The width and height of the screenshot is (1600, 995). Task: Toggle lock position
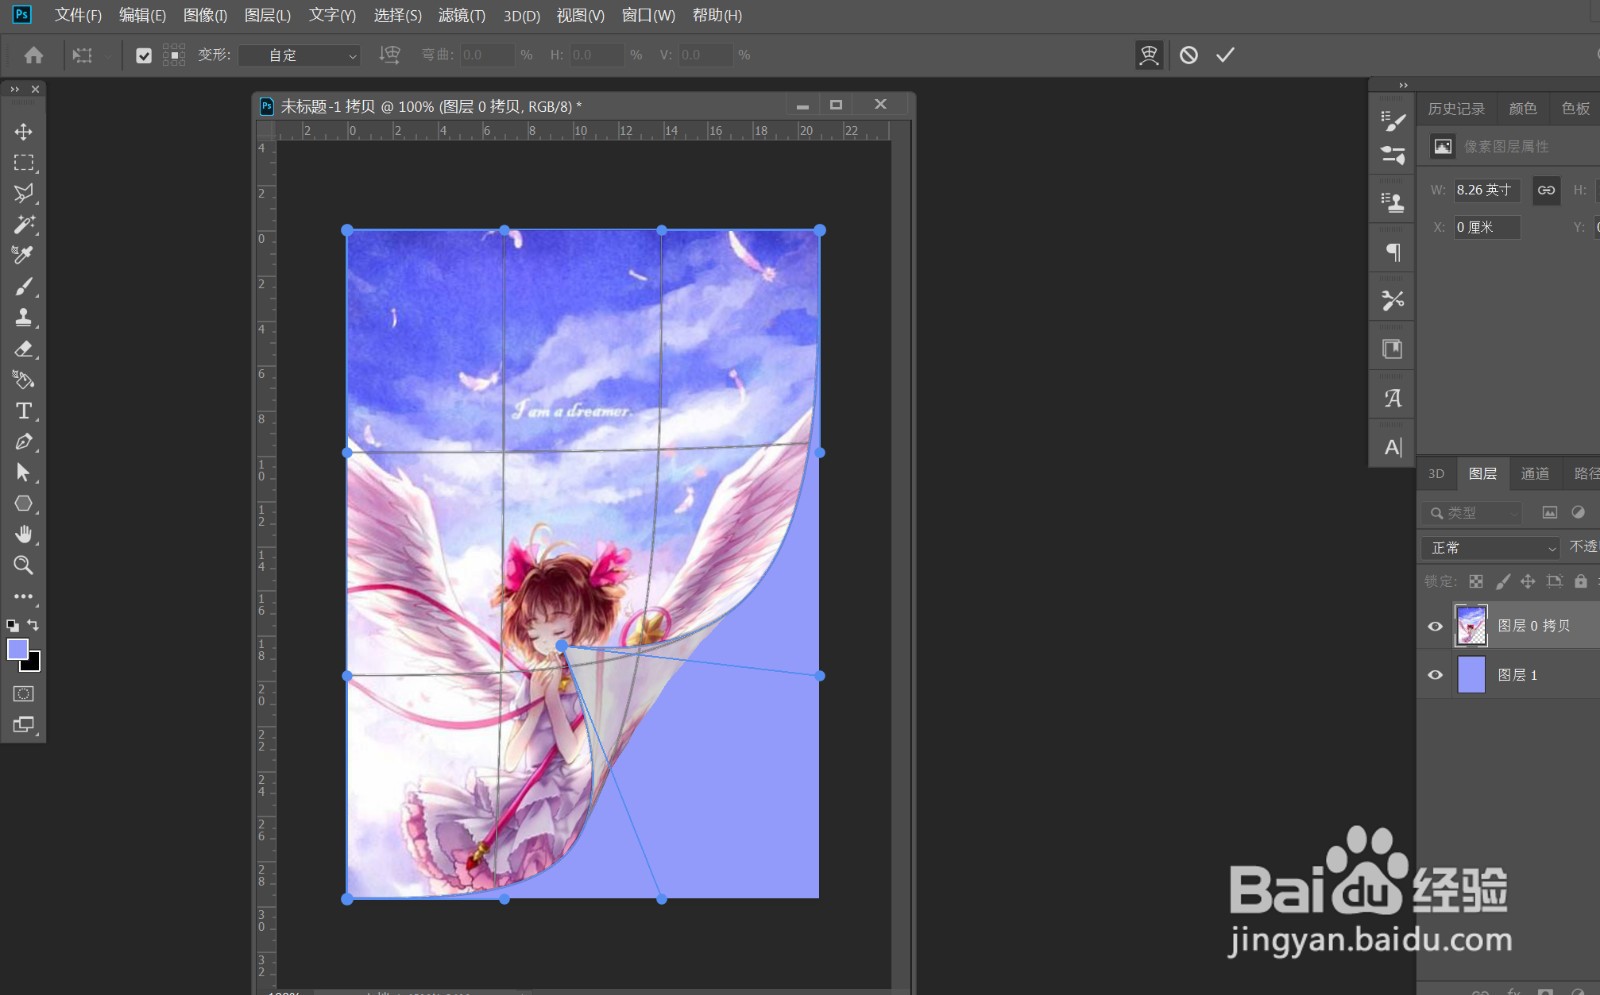pos(1528,581)
